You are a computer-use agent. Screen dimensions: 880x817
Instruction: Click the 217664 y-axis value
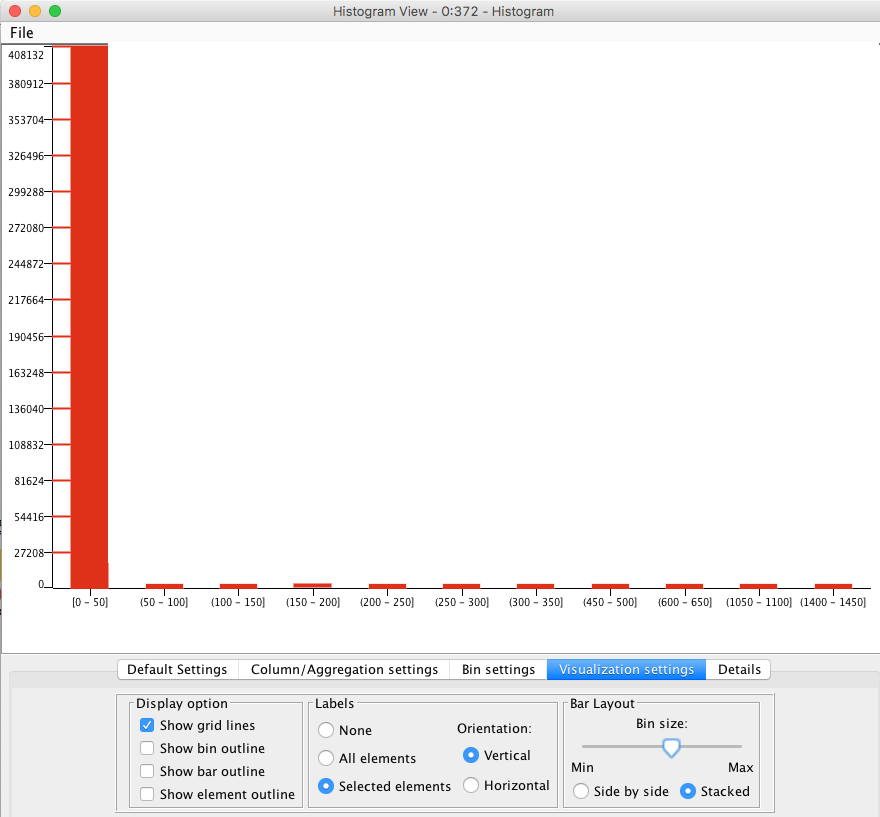click(26, 300)
